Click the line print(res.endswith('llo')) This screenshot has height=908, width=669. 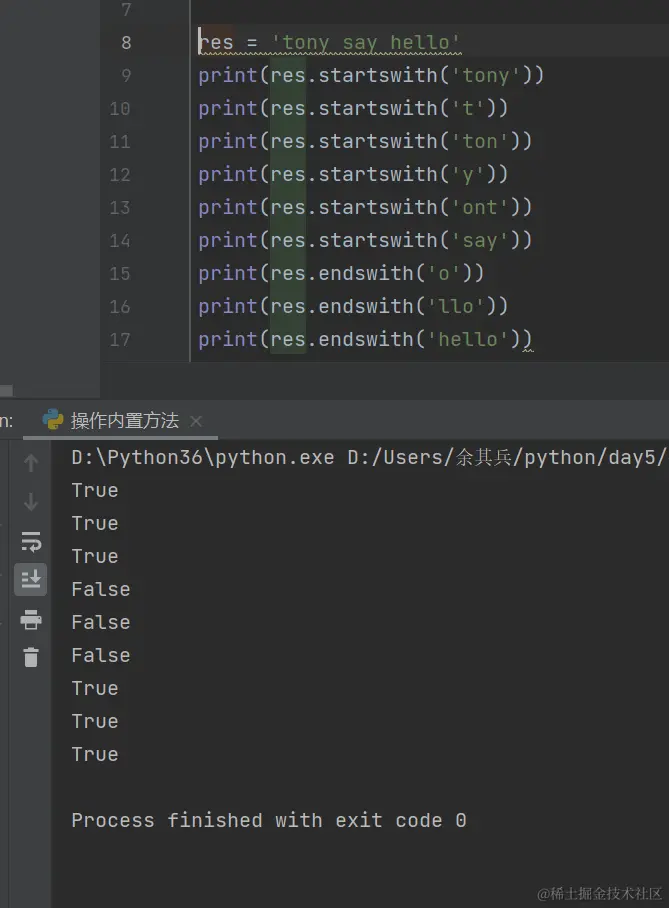tap(353, 306)
